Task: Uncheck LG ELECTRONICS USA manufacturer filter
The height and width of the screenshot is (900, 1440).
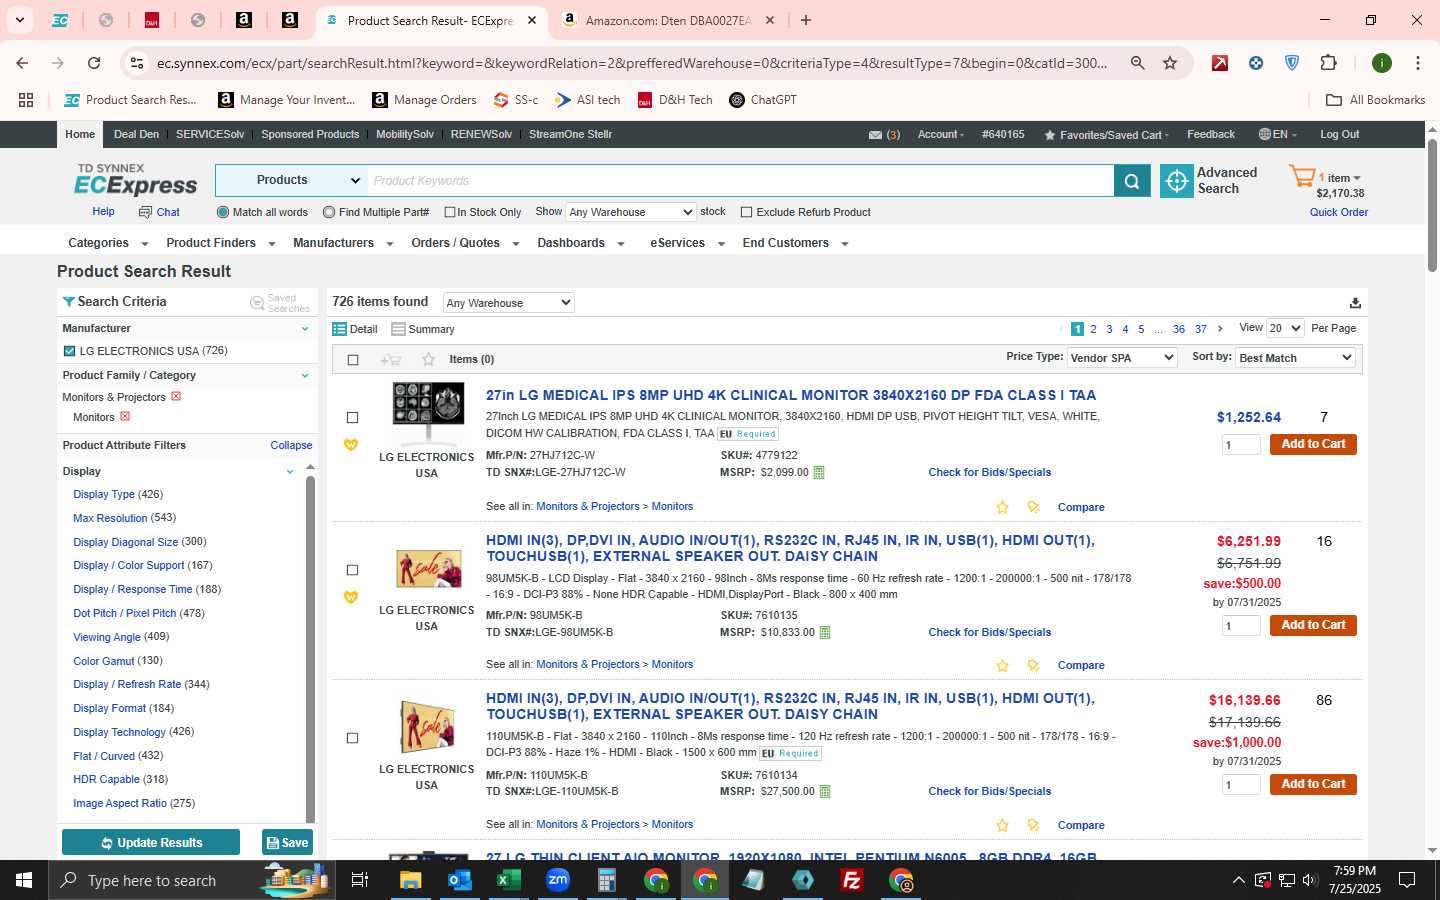Action: pos(69,351)
